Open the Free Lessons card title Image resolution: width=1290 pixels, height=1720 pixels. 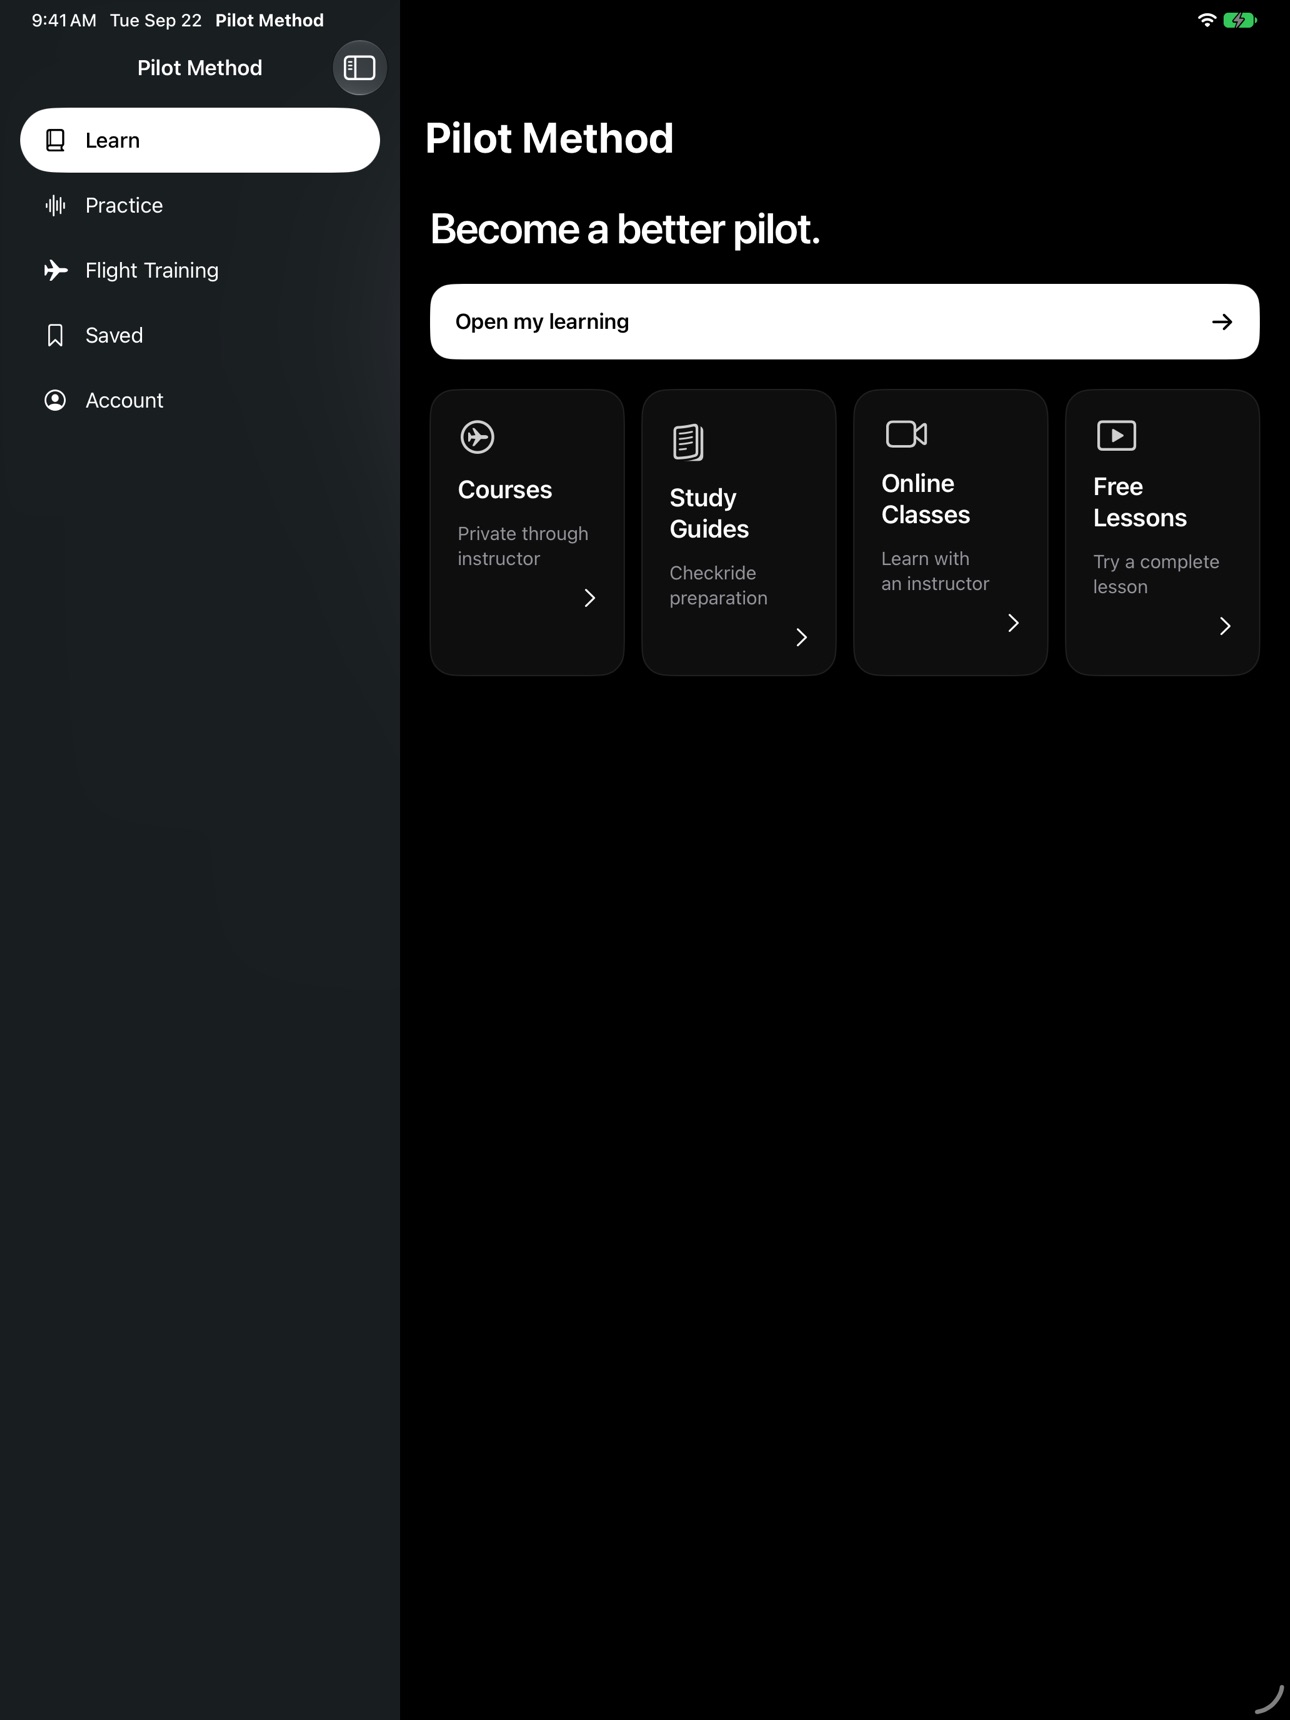coord(1140,502)
